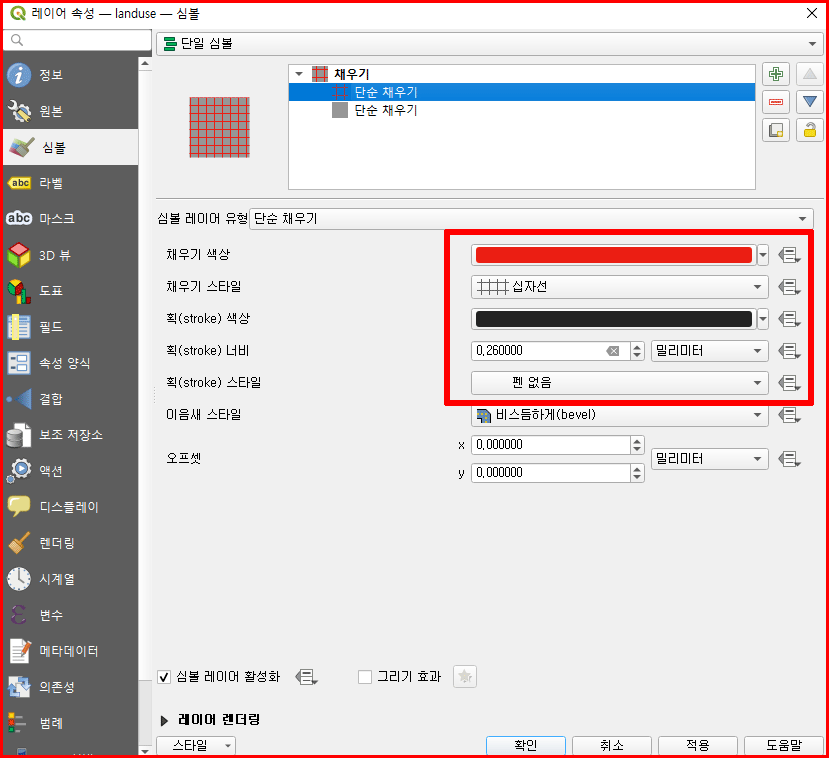829x758 pixels.
Task: Open the 보조 저장소 tab
Action: tap(70, 435)
